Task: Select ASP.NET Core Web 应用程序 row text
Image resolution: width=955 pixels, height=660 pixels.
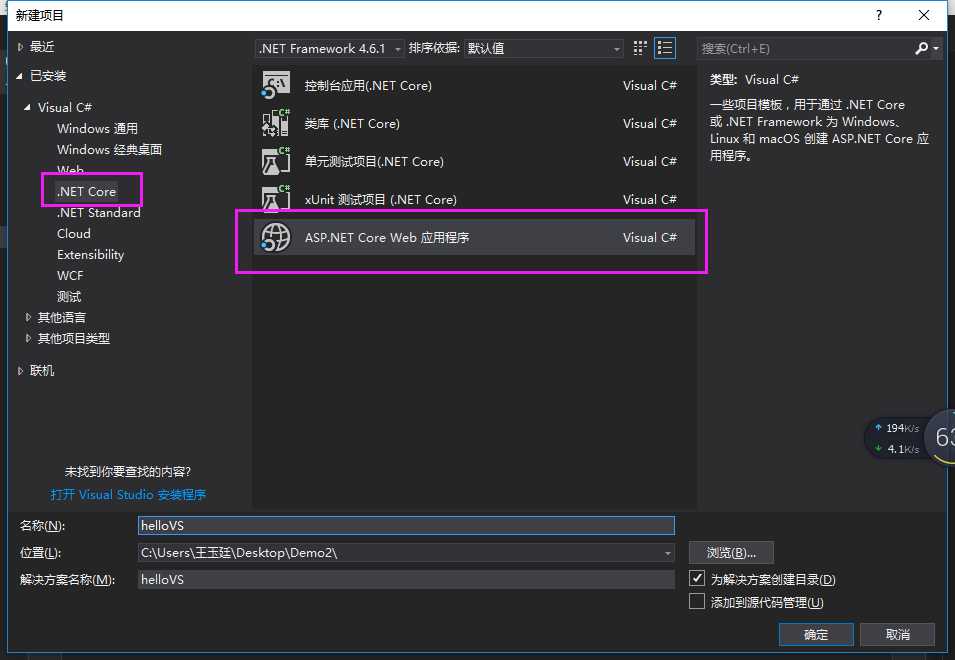Action: click(387, 237)
